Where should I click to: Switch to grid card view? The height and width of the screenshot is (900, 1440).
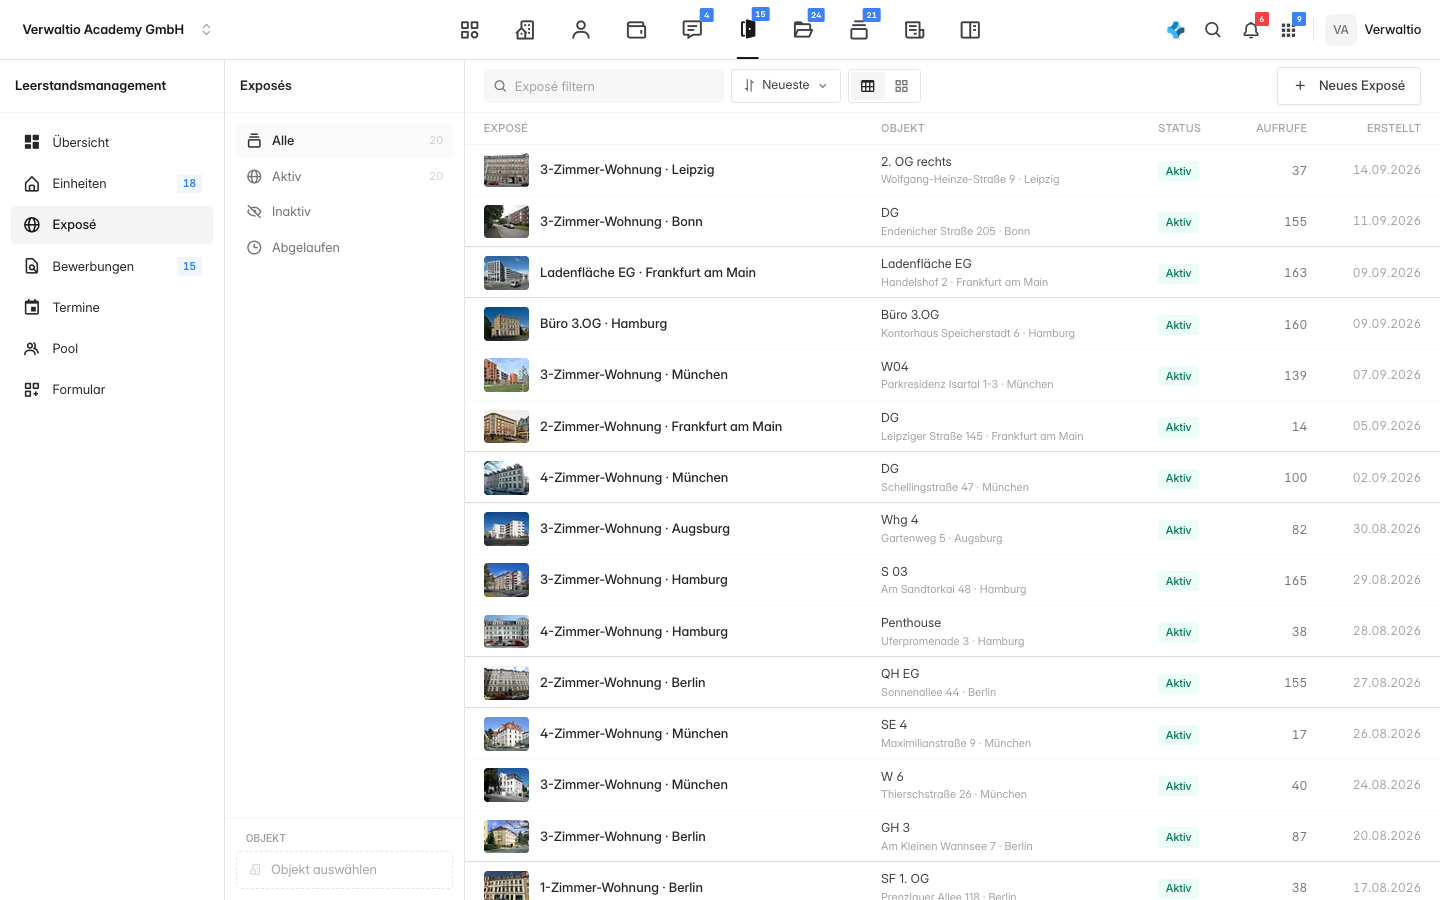(901, 86)
